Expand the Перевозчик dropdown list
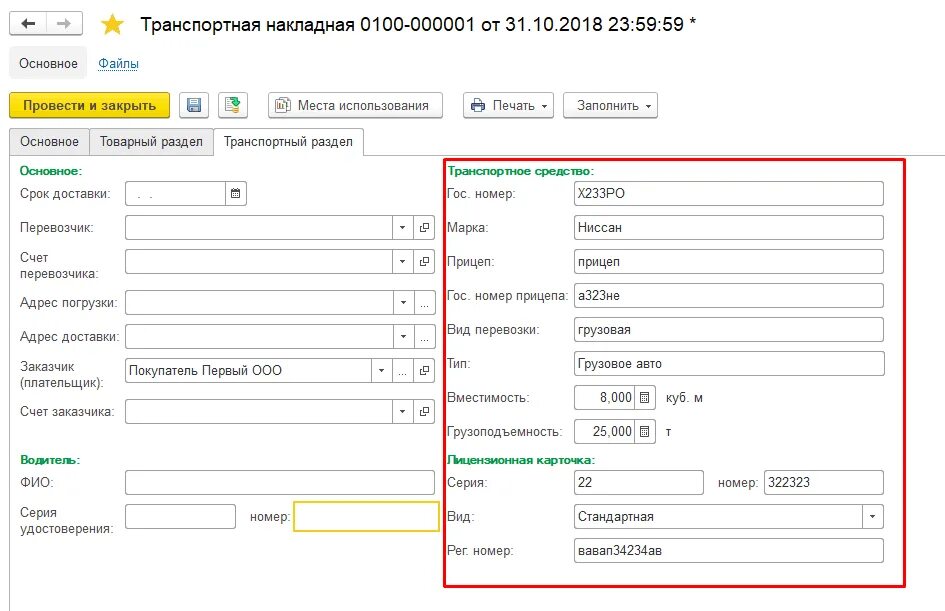Viewport: 945px width, 611px height. click(x=403, y=228)
